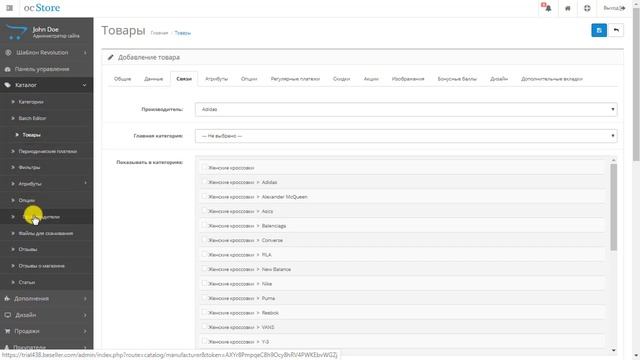
Task: Check Женские кроссовки > Asics category
Action: [204, 211]
